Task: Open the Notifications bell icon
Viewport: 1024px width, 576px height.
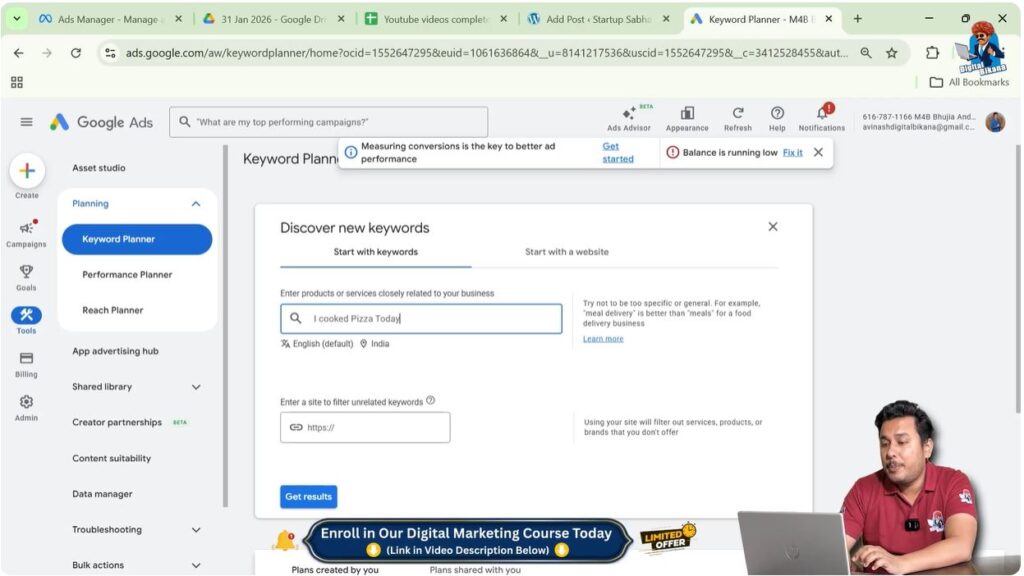Action: pos(822,115)
